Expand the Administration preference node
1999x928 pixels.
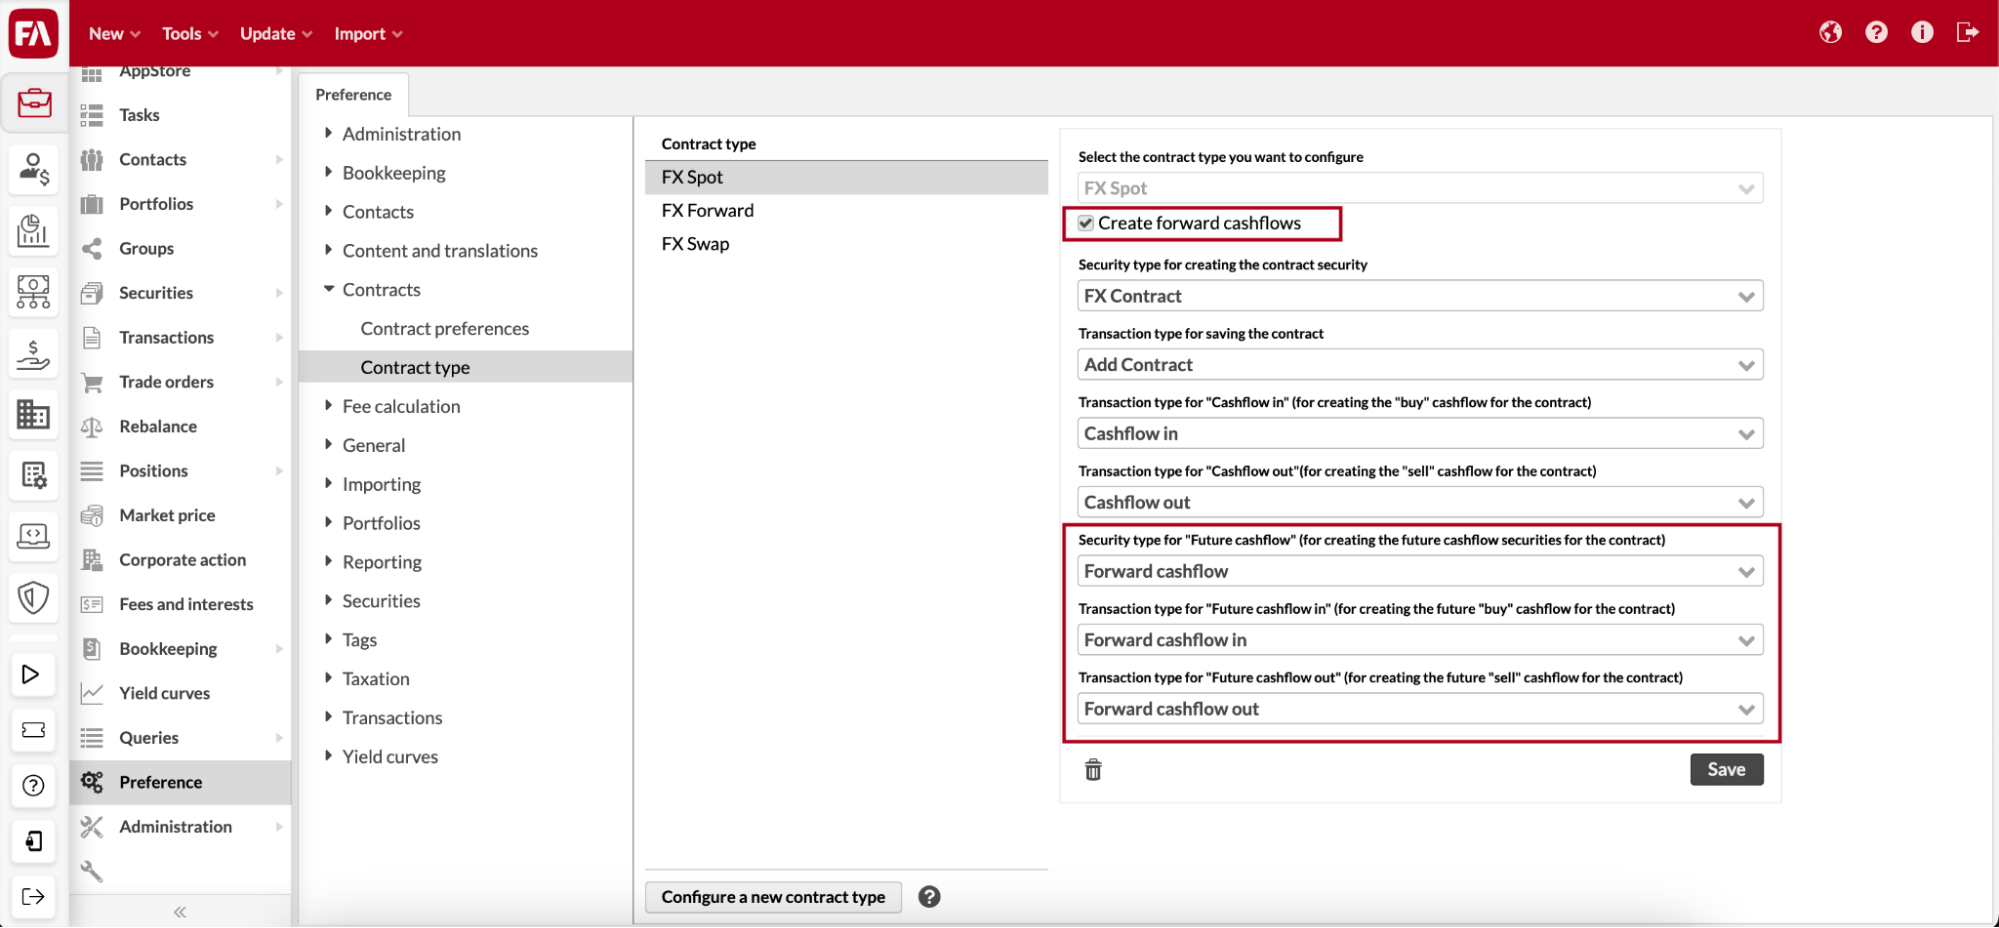[x=329, y=133]
